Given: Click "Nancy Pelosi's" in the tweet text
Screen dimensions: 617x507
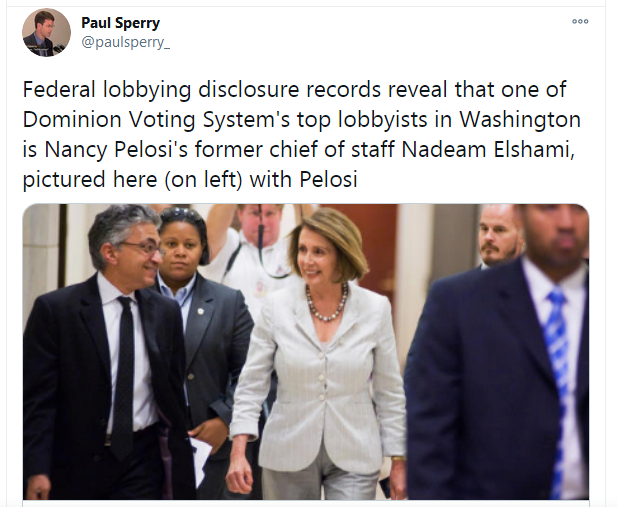Looking at the screenshot, I should pyautogui.click(x=116, y=150).
